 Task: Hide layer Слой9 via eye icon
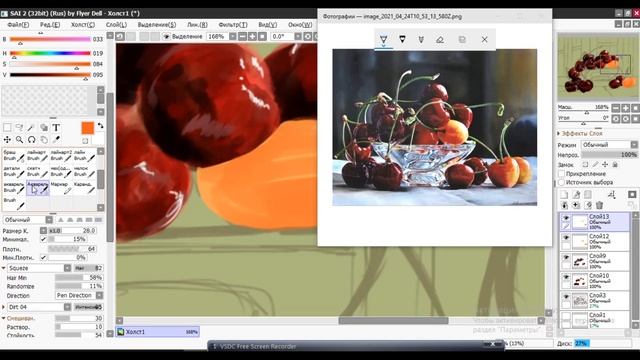coord(566,257)
